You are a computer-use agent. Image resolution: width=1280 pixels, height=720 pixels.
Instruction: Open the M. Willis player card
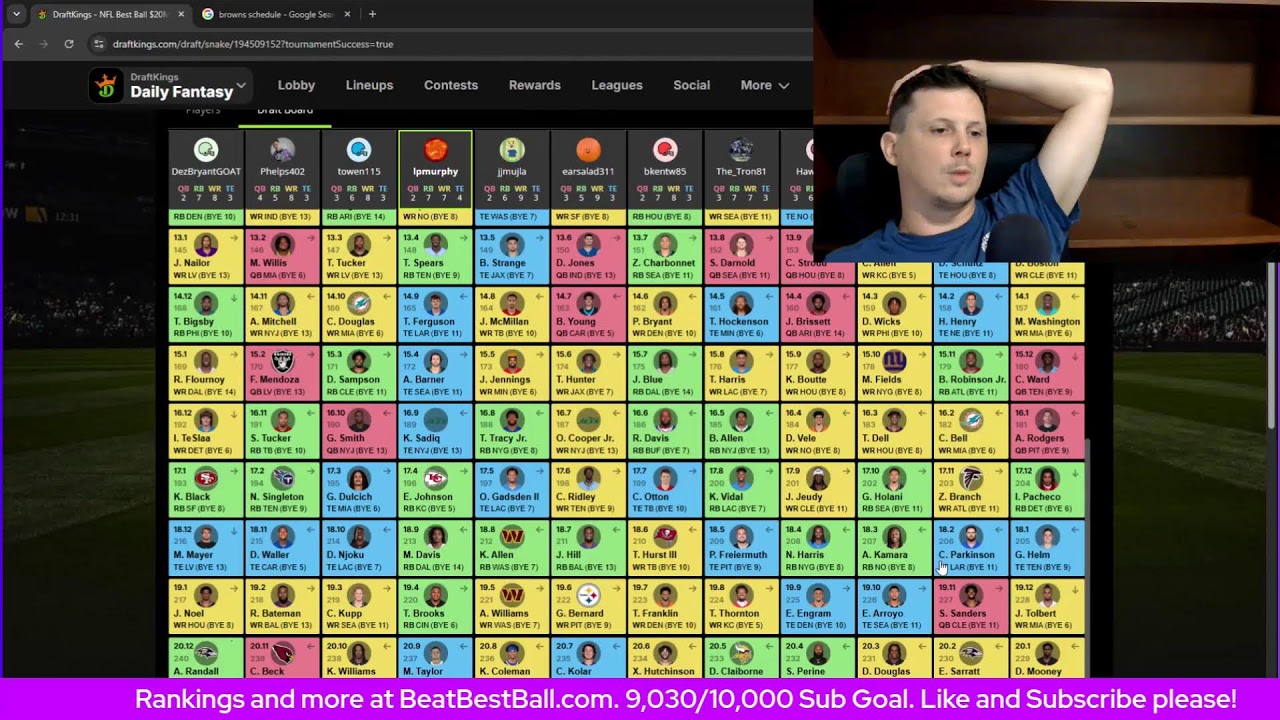283,256
